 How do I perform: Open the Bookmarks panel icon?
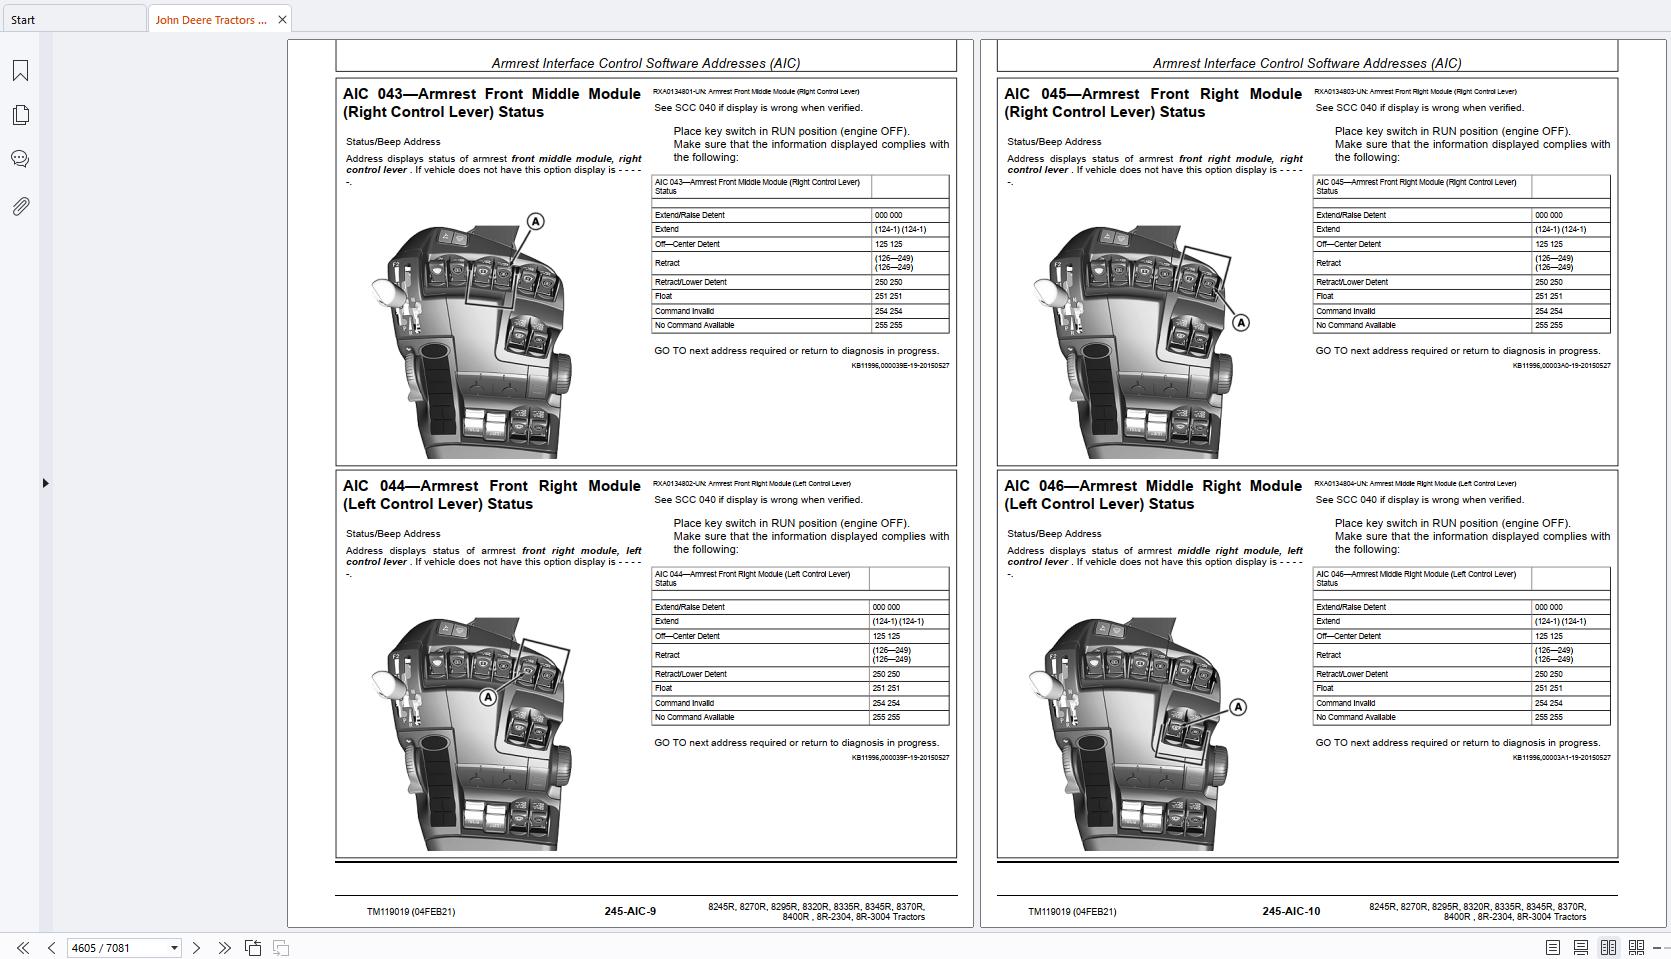click(20, 71)
